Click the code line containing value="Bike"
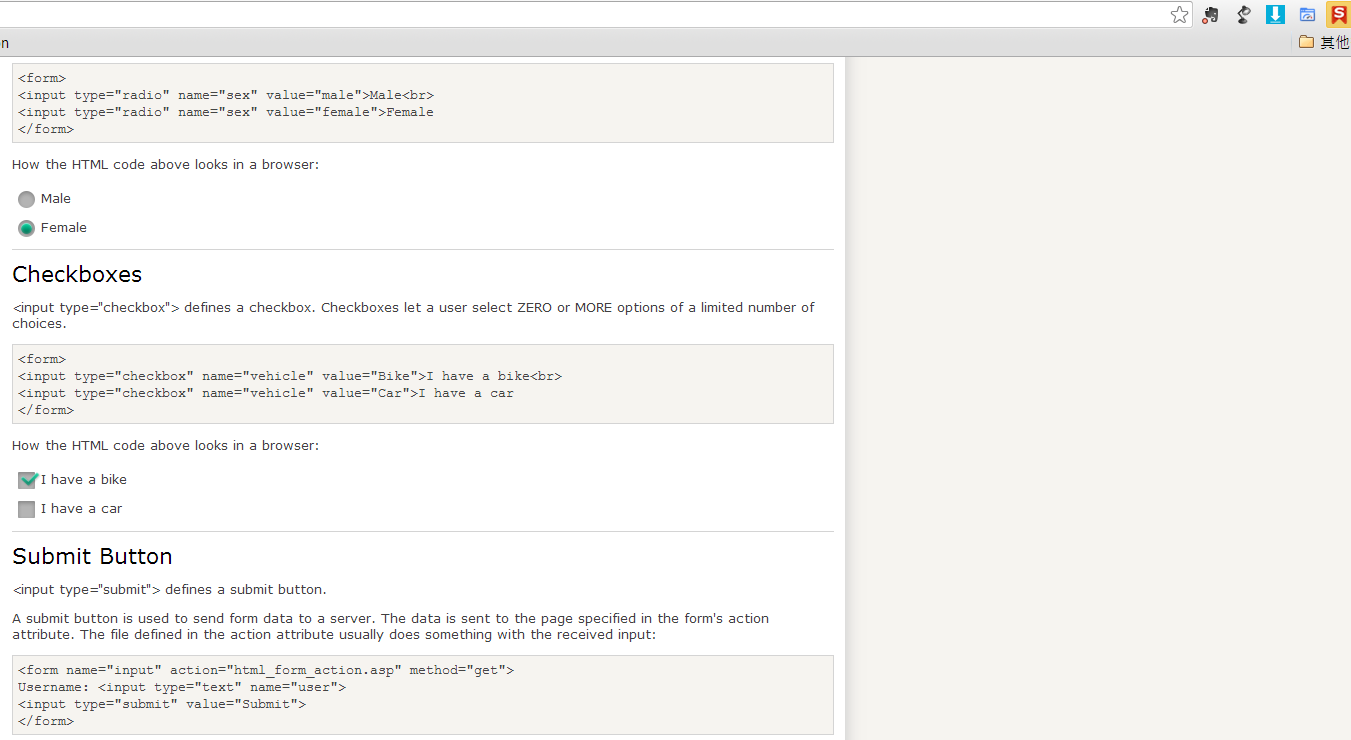 [290, 376]
